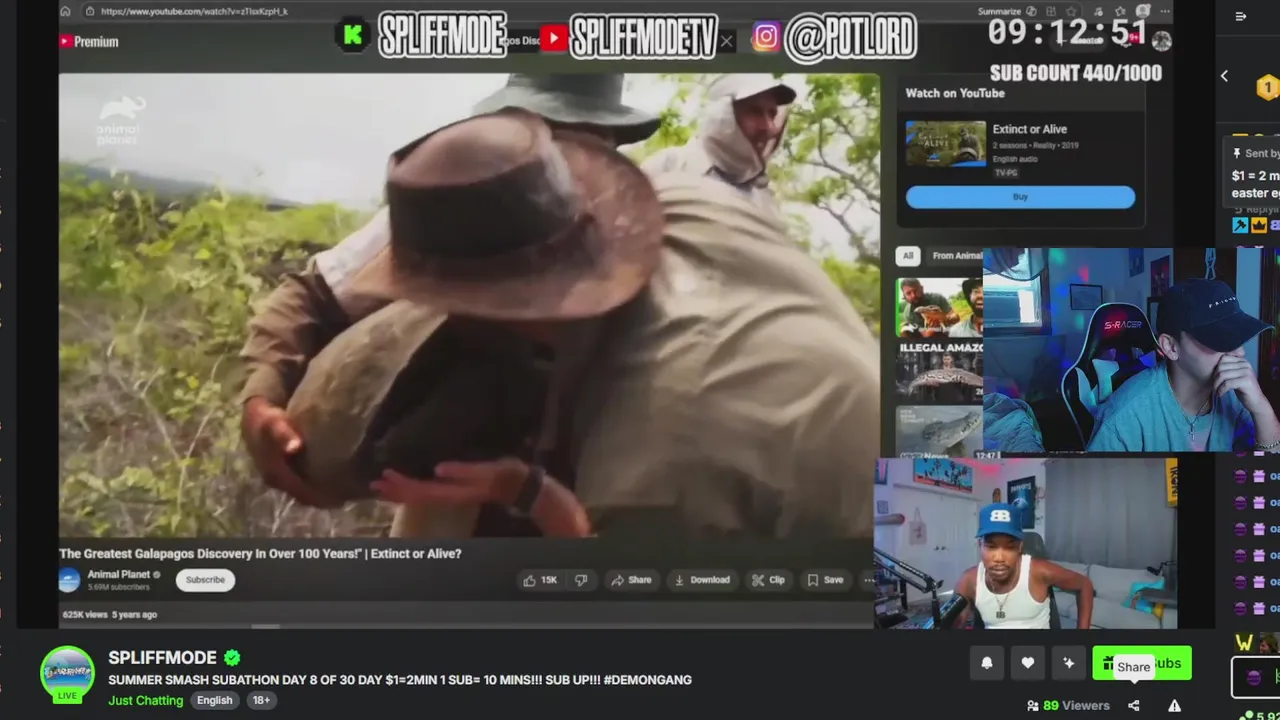Viewport: 1280px width, 720px height.
Task: Open the YouTube more actions three-dot menu
Action: point(868,580)
